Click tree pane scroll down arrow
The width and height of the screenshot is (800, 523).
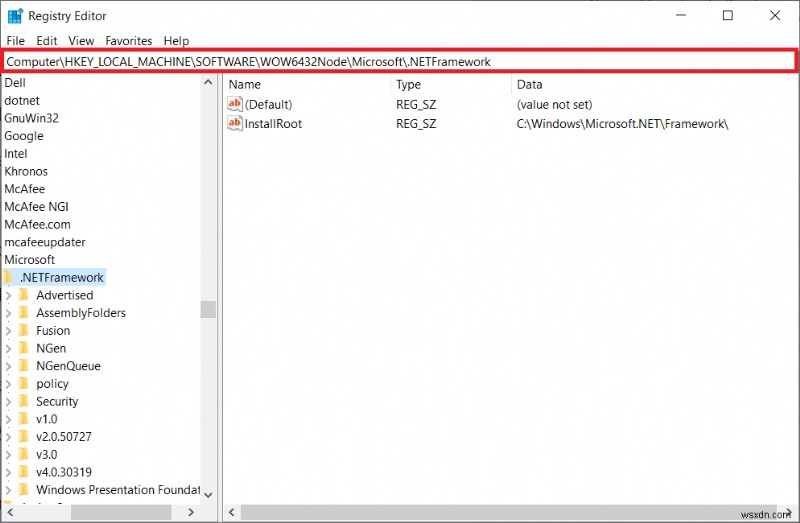pyautogui.click(x=208, y=494)
